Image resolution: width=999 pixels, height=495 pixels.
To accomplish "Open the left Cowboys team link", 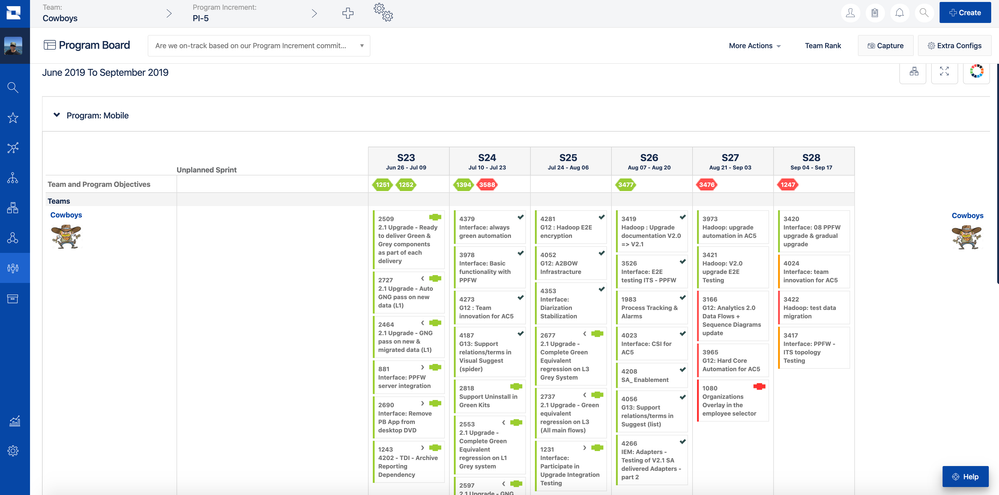I will pyautogui.click(x=66, y=215).
